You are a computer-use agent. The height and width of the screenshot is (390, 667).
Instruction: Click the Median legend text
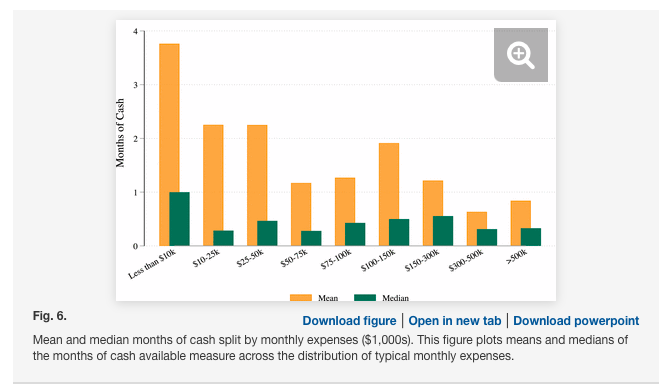(x=395, y=298)
